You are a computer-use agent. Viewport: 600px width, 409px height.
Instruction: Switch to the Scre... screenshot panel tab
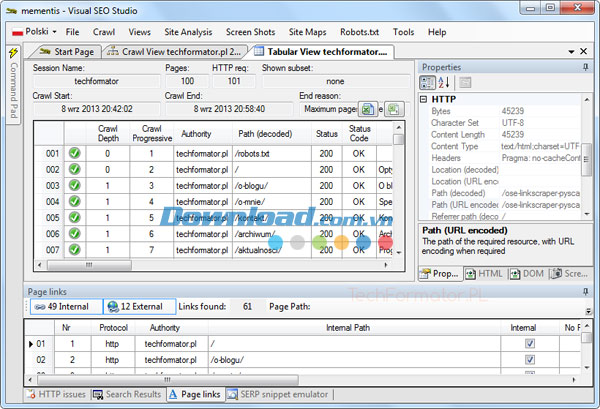click(569, 274)
